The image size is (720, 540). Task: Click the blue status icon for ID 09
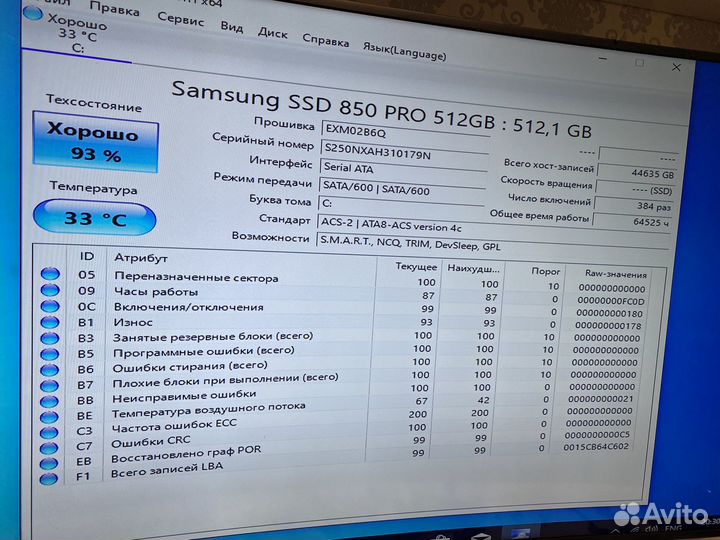[x=50, y=290]
